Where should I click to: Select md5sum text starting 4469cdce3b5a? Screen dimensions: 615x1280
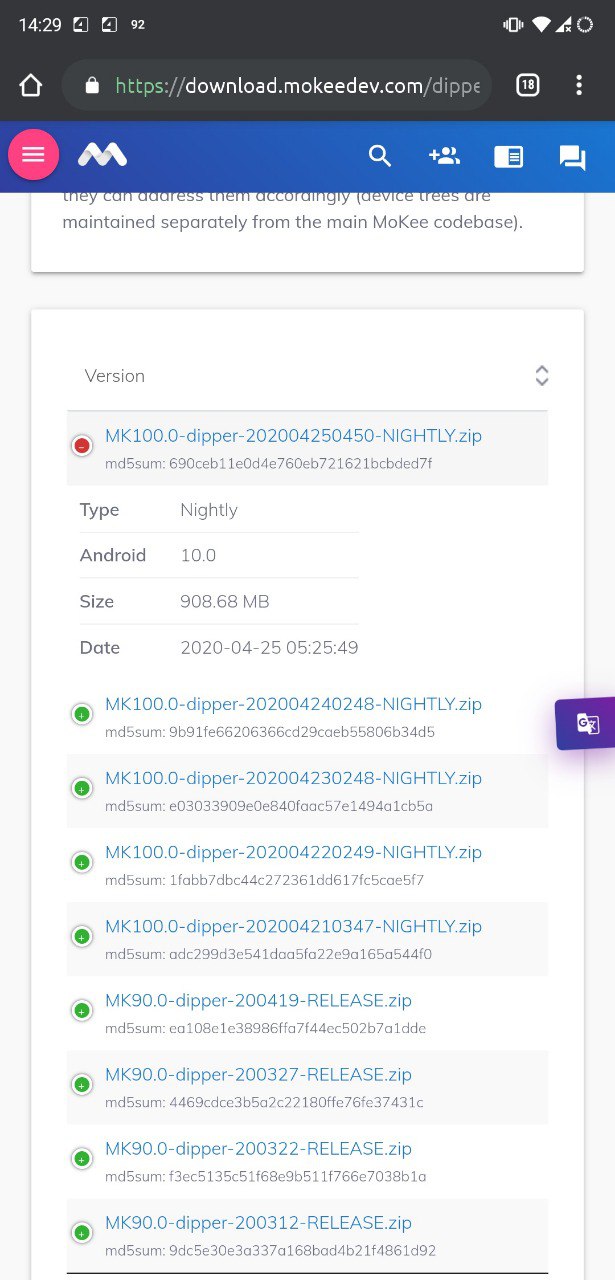pos(264,1102)
